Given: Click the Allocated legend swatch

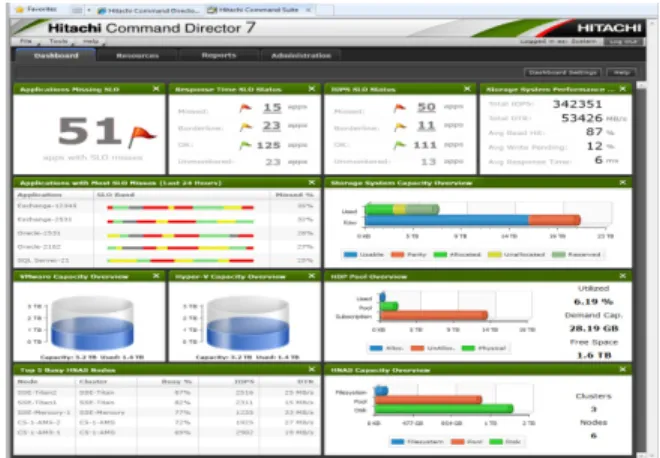Looking at the screenshot, I should tap(440, 255).
